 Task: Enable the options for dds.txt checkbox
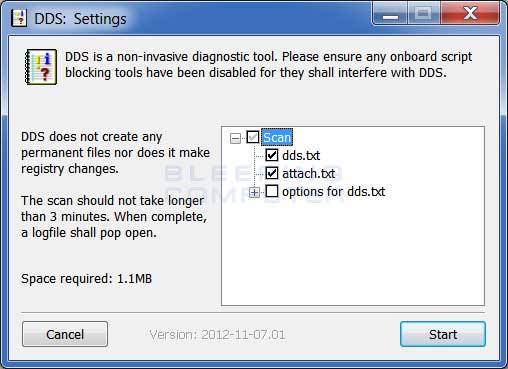(x=272, y=191)
